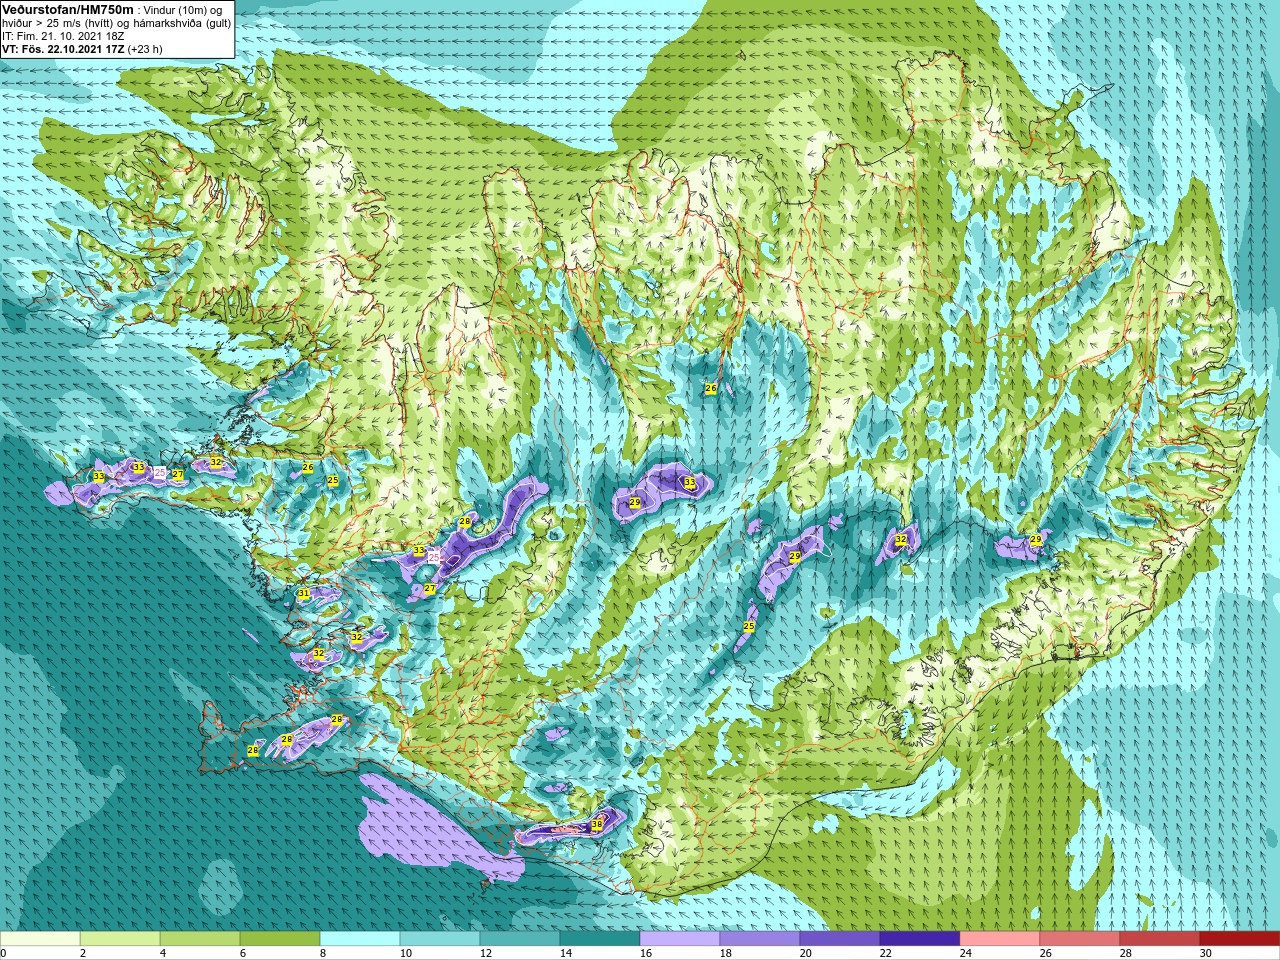This screenshot has height=960, width=1280.
Task: Click the 12–14 m/s teal legend swatch
Action: (x=520, y=939)
